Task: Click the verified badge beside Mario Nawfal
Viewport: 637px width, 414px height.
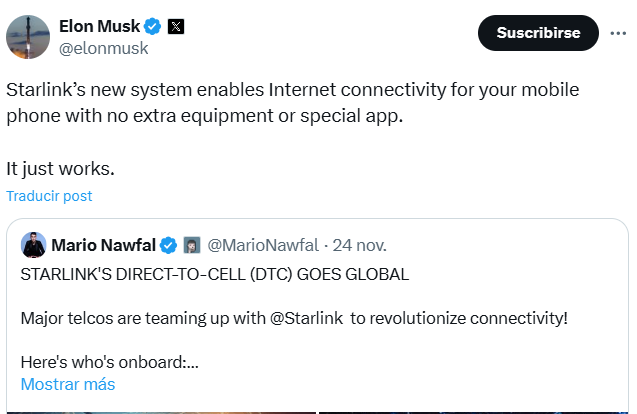Action: coord(168,245)
